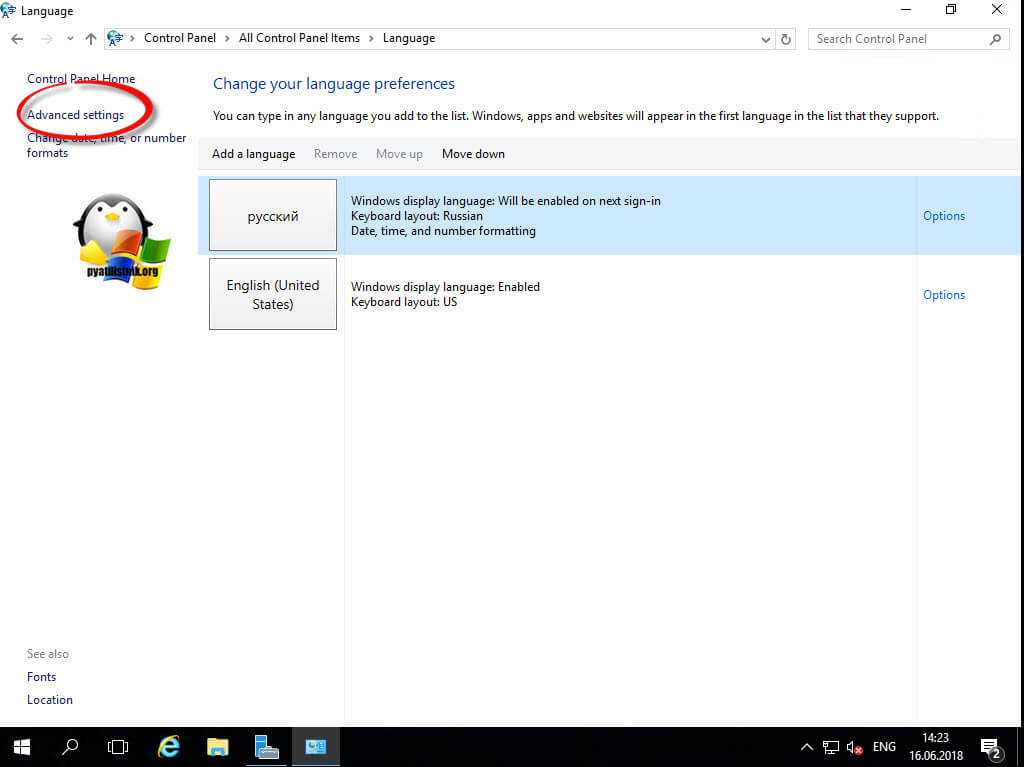Show hidden system tray icons

[x=807, y=747]
